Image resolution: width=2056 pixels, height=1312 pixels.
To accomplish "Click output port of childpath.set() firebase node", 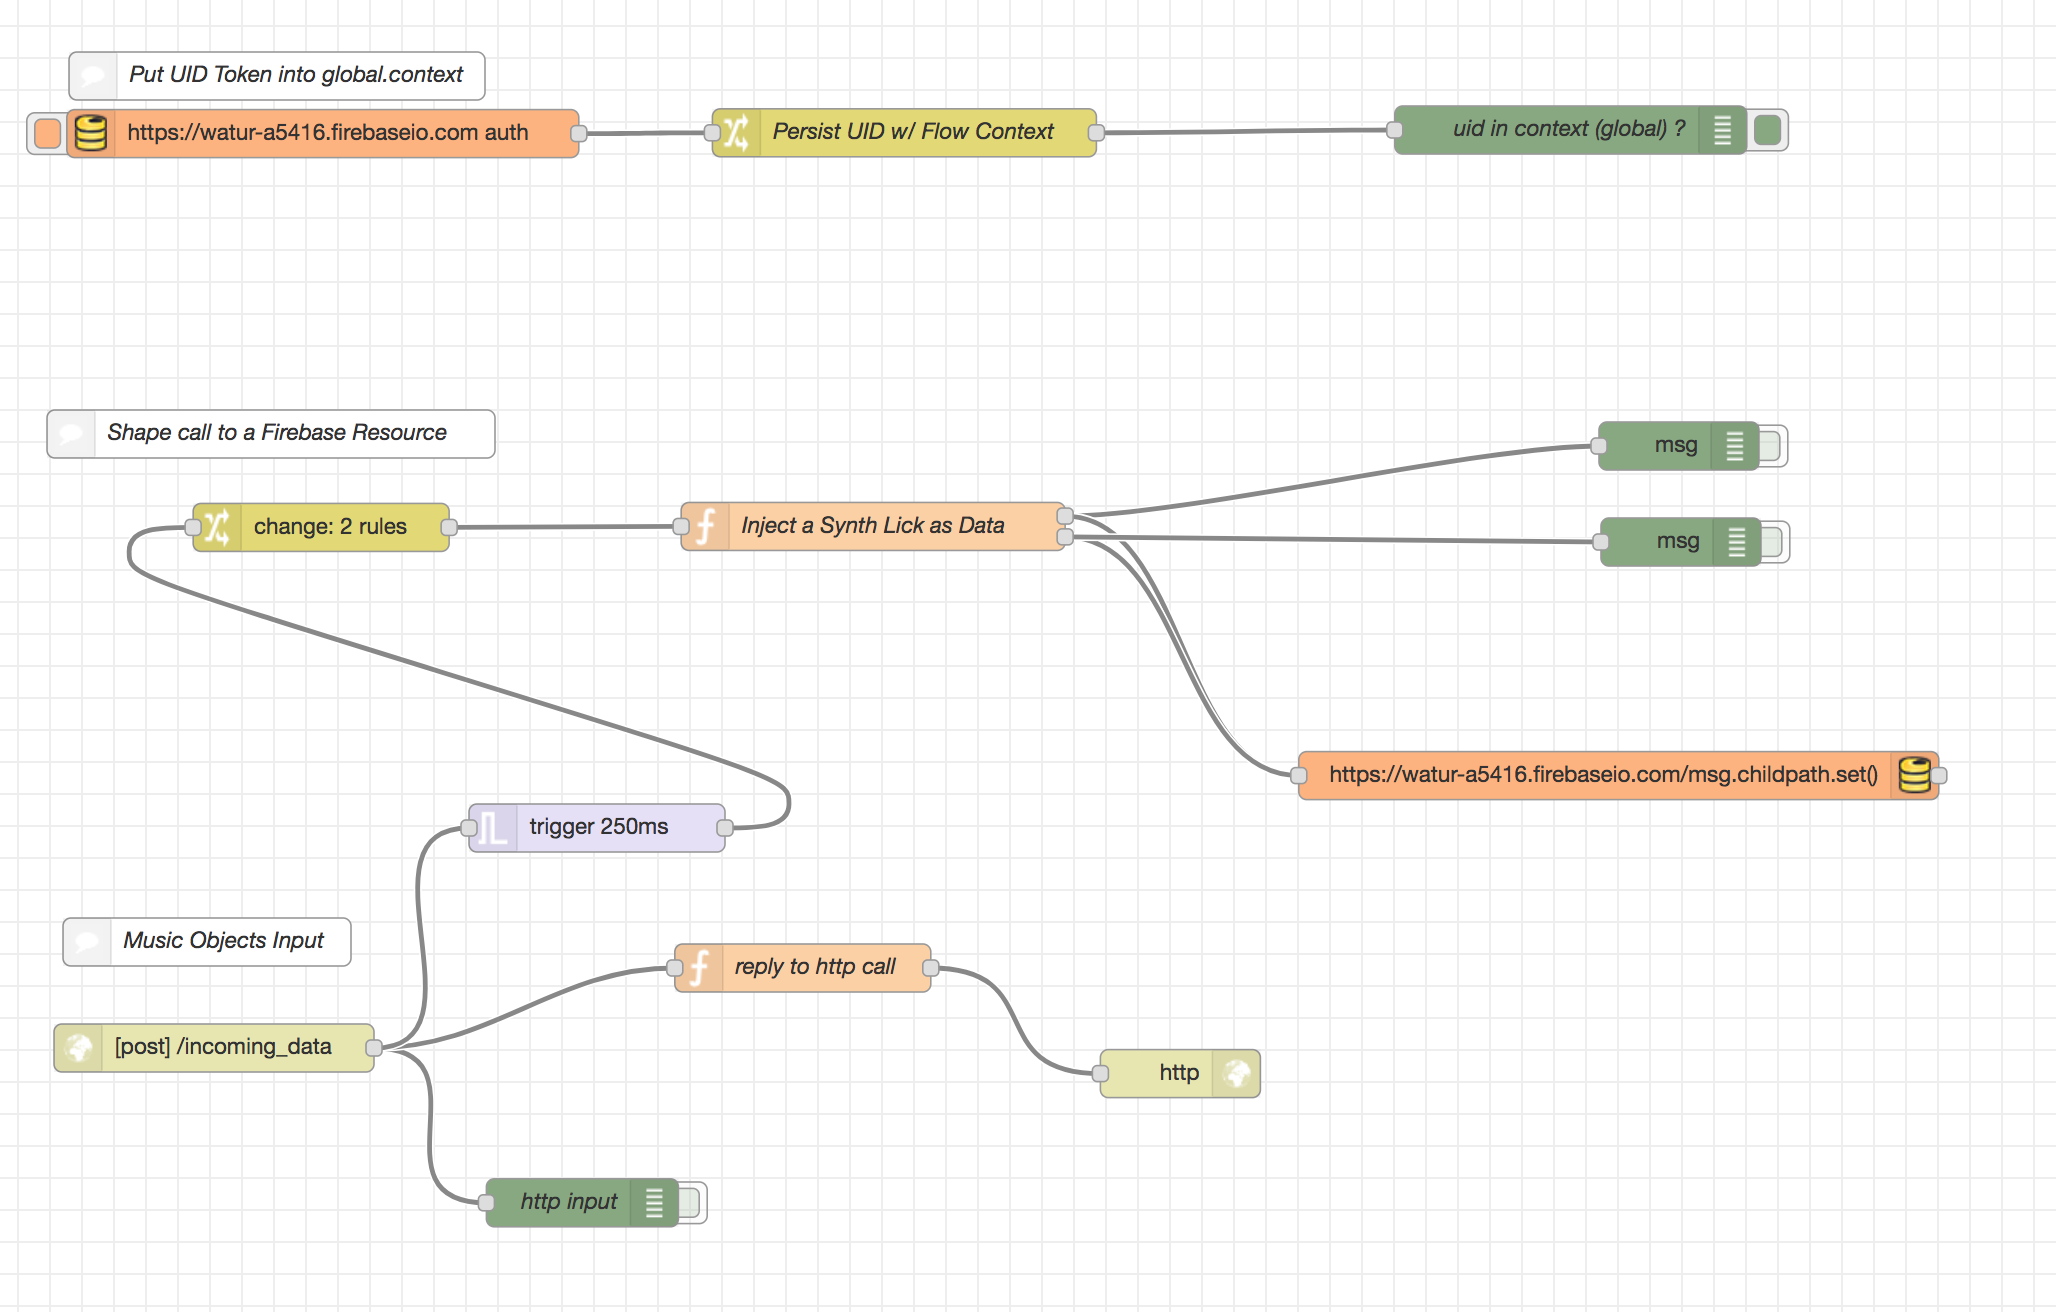I will click(x=1939, y=775).
